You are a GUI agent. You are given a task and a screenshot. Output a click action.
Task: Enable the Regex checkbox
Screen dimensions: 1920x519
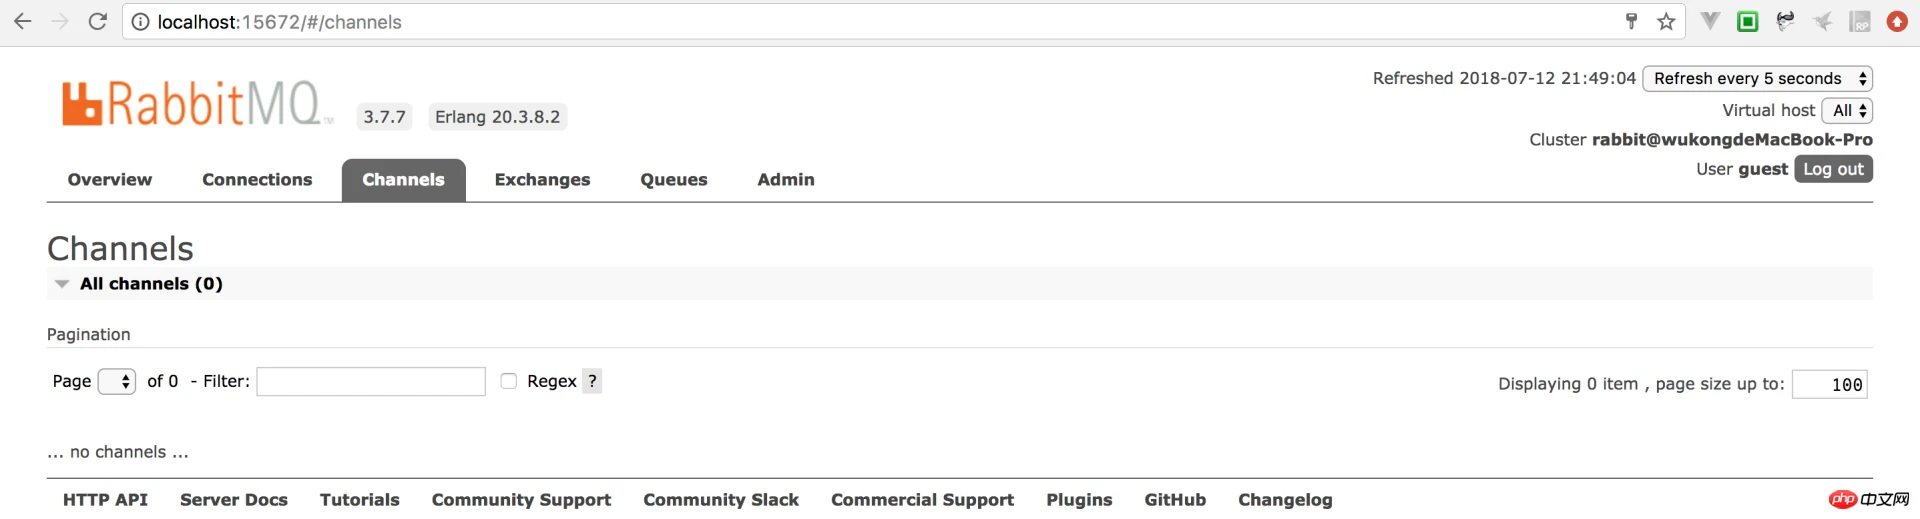(x=508, y=381)
